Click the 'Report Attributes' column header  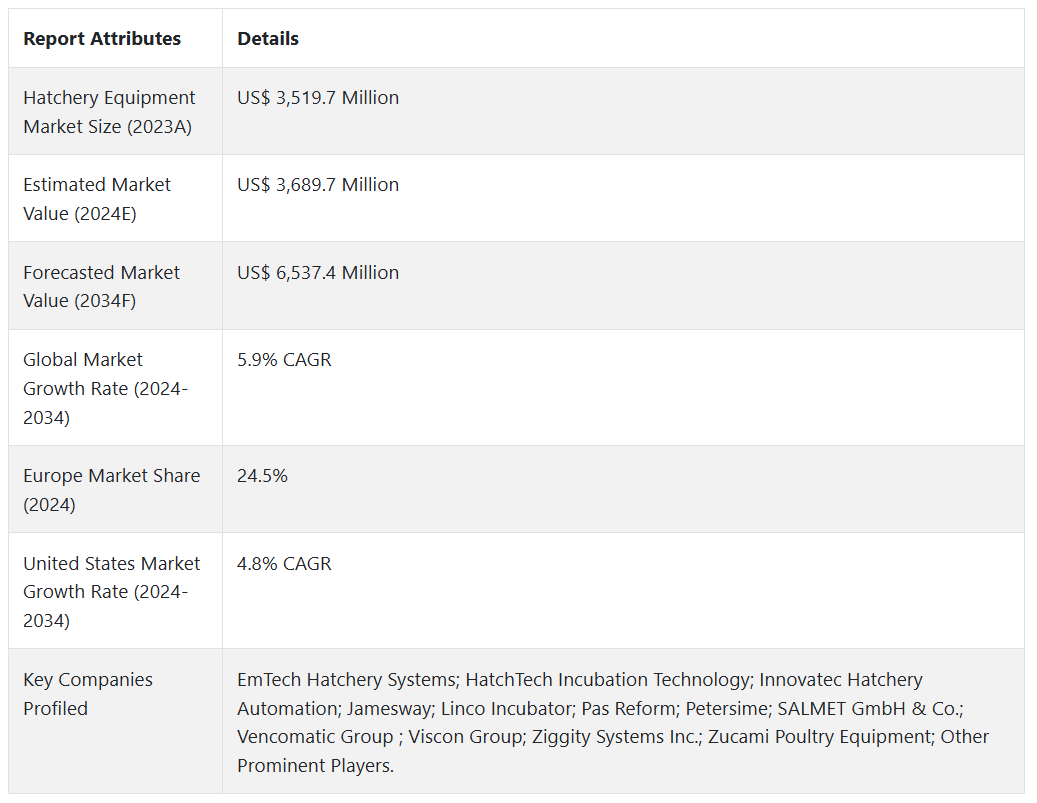point(102,39)
